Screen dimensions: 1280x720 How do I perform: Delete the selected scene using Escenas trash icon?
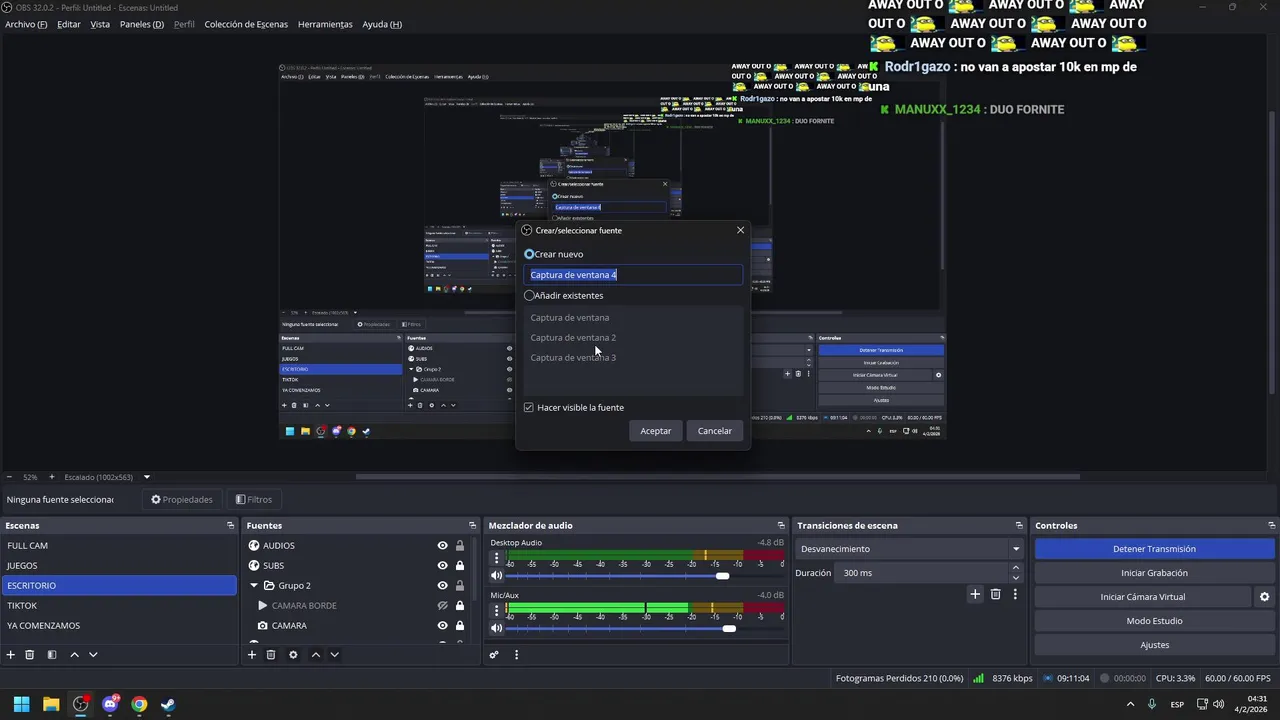30,655
